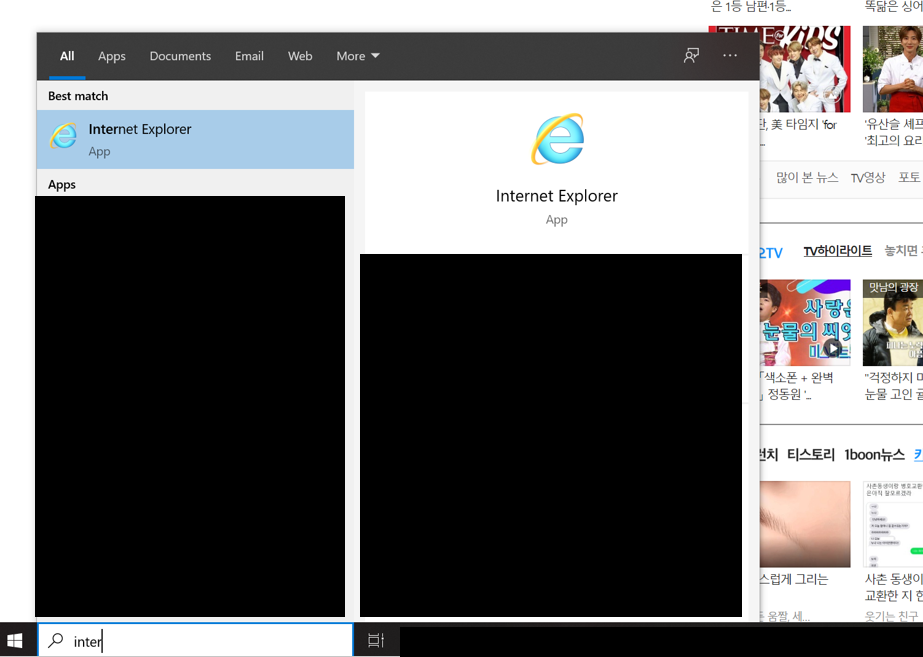Open the Windows Start button
Image resolution: width=923 pixels, height=657 pixels.
point(15,641)
